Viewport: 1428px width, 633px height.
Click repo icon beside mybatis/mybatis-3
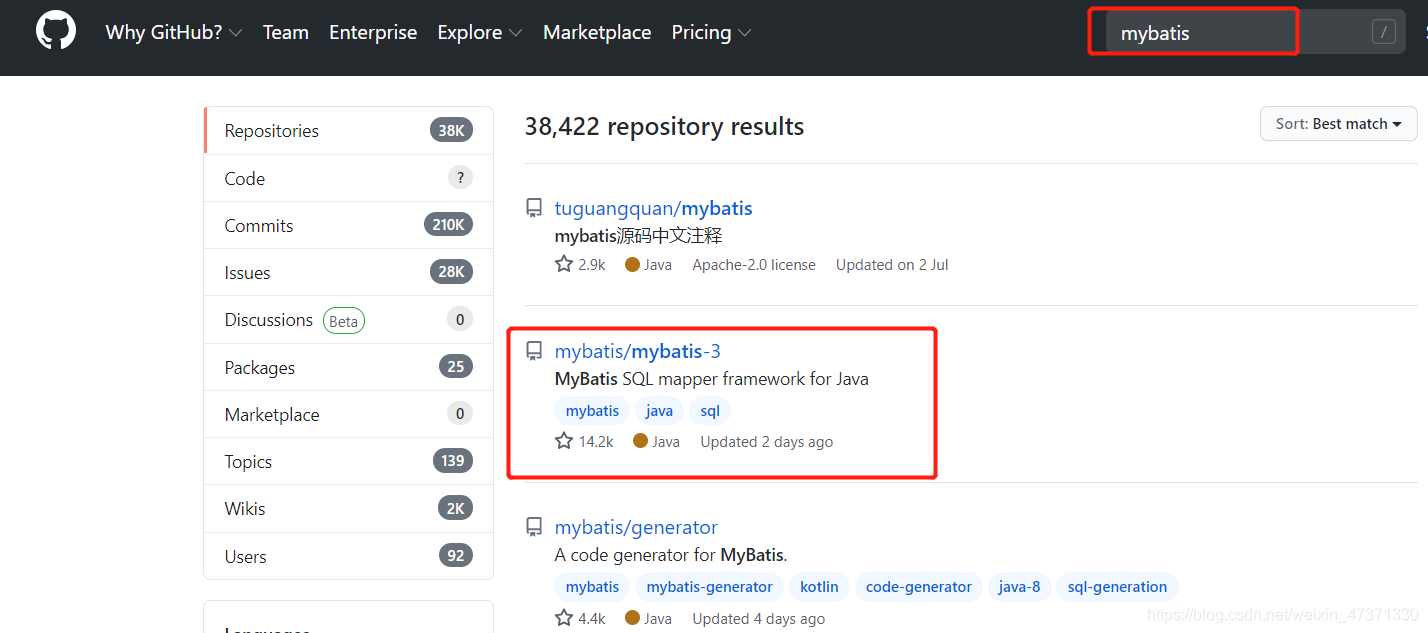tap(534, 351)
